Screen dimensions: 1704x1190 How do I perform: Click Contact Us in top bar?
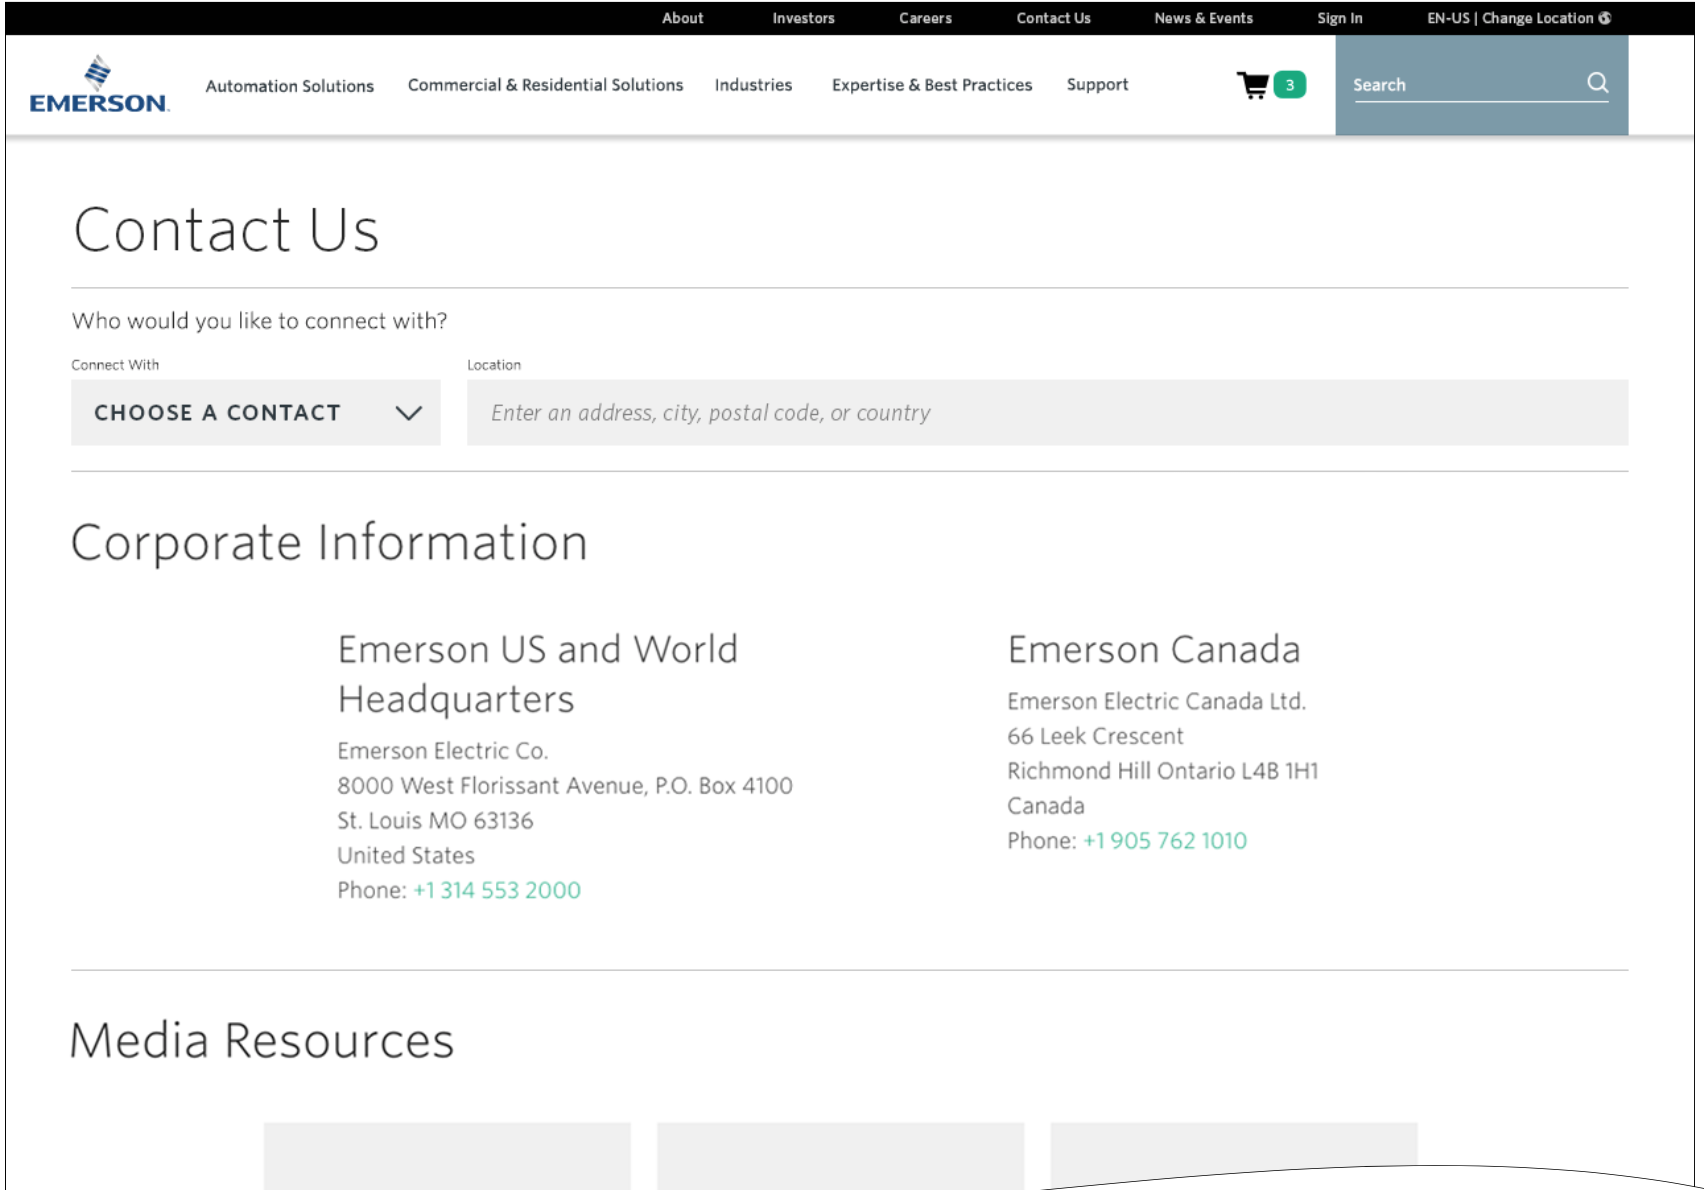(x=1053, y=18)
